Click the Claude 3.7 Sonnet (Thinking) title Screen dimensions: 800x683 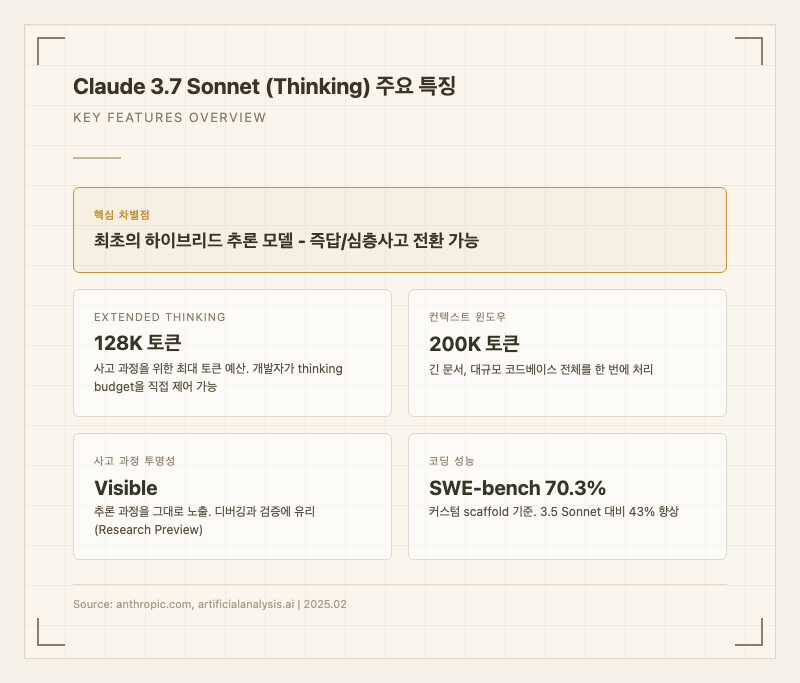pos(264,86)
